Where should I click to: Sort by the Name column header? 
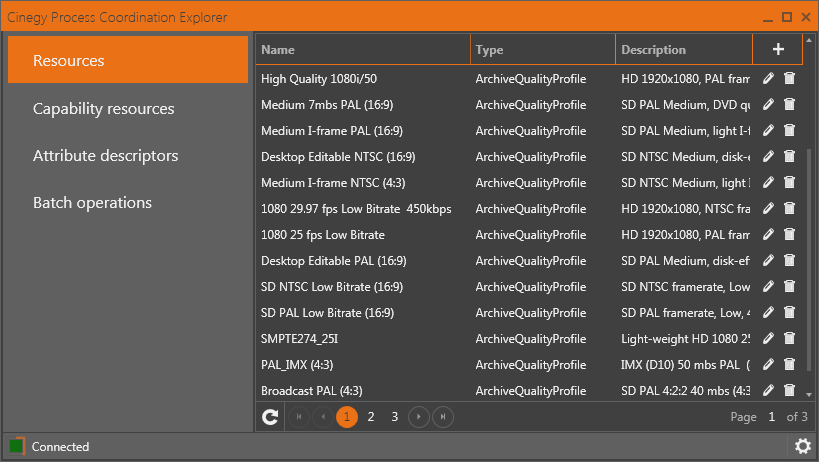click(363, 50)
